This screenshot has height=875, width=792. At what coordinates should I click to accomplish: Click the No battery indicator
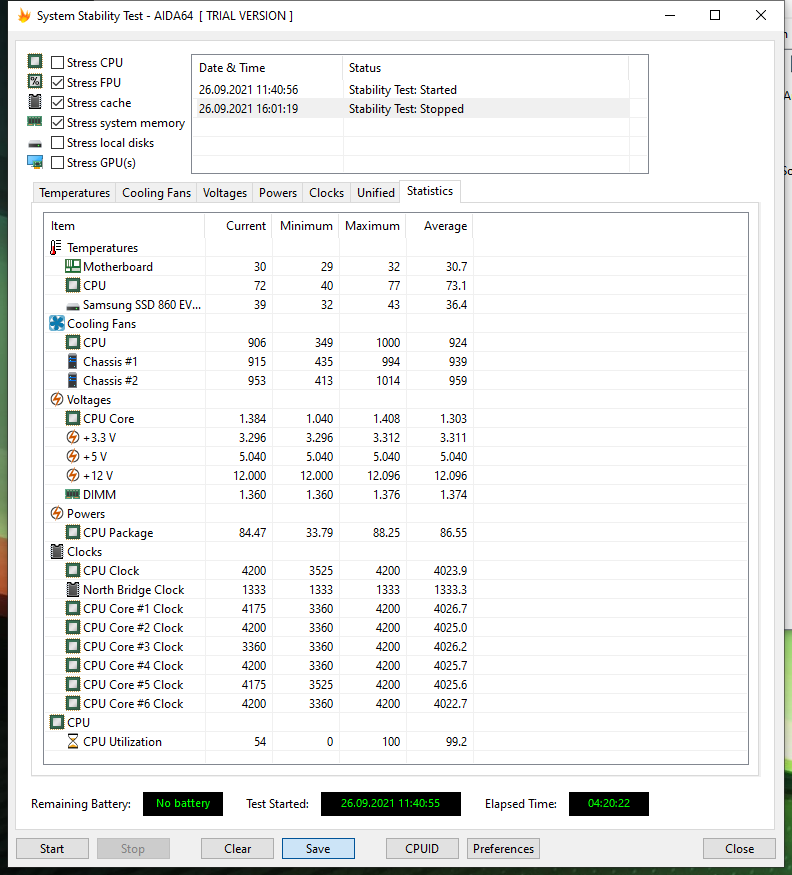pyautogui.click(x=183, y=803)
